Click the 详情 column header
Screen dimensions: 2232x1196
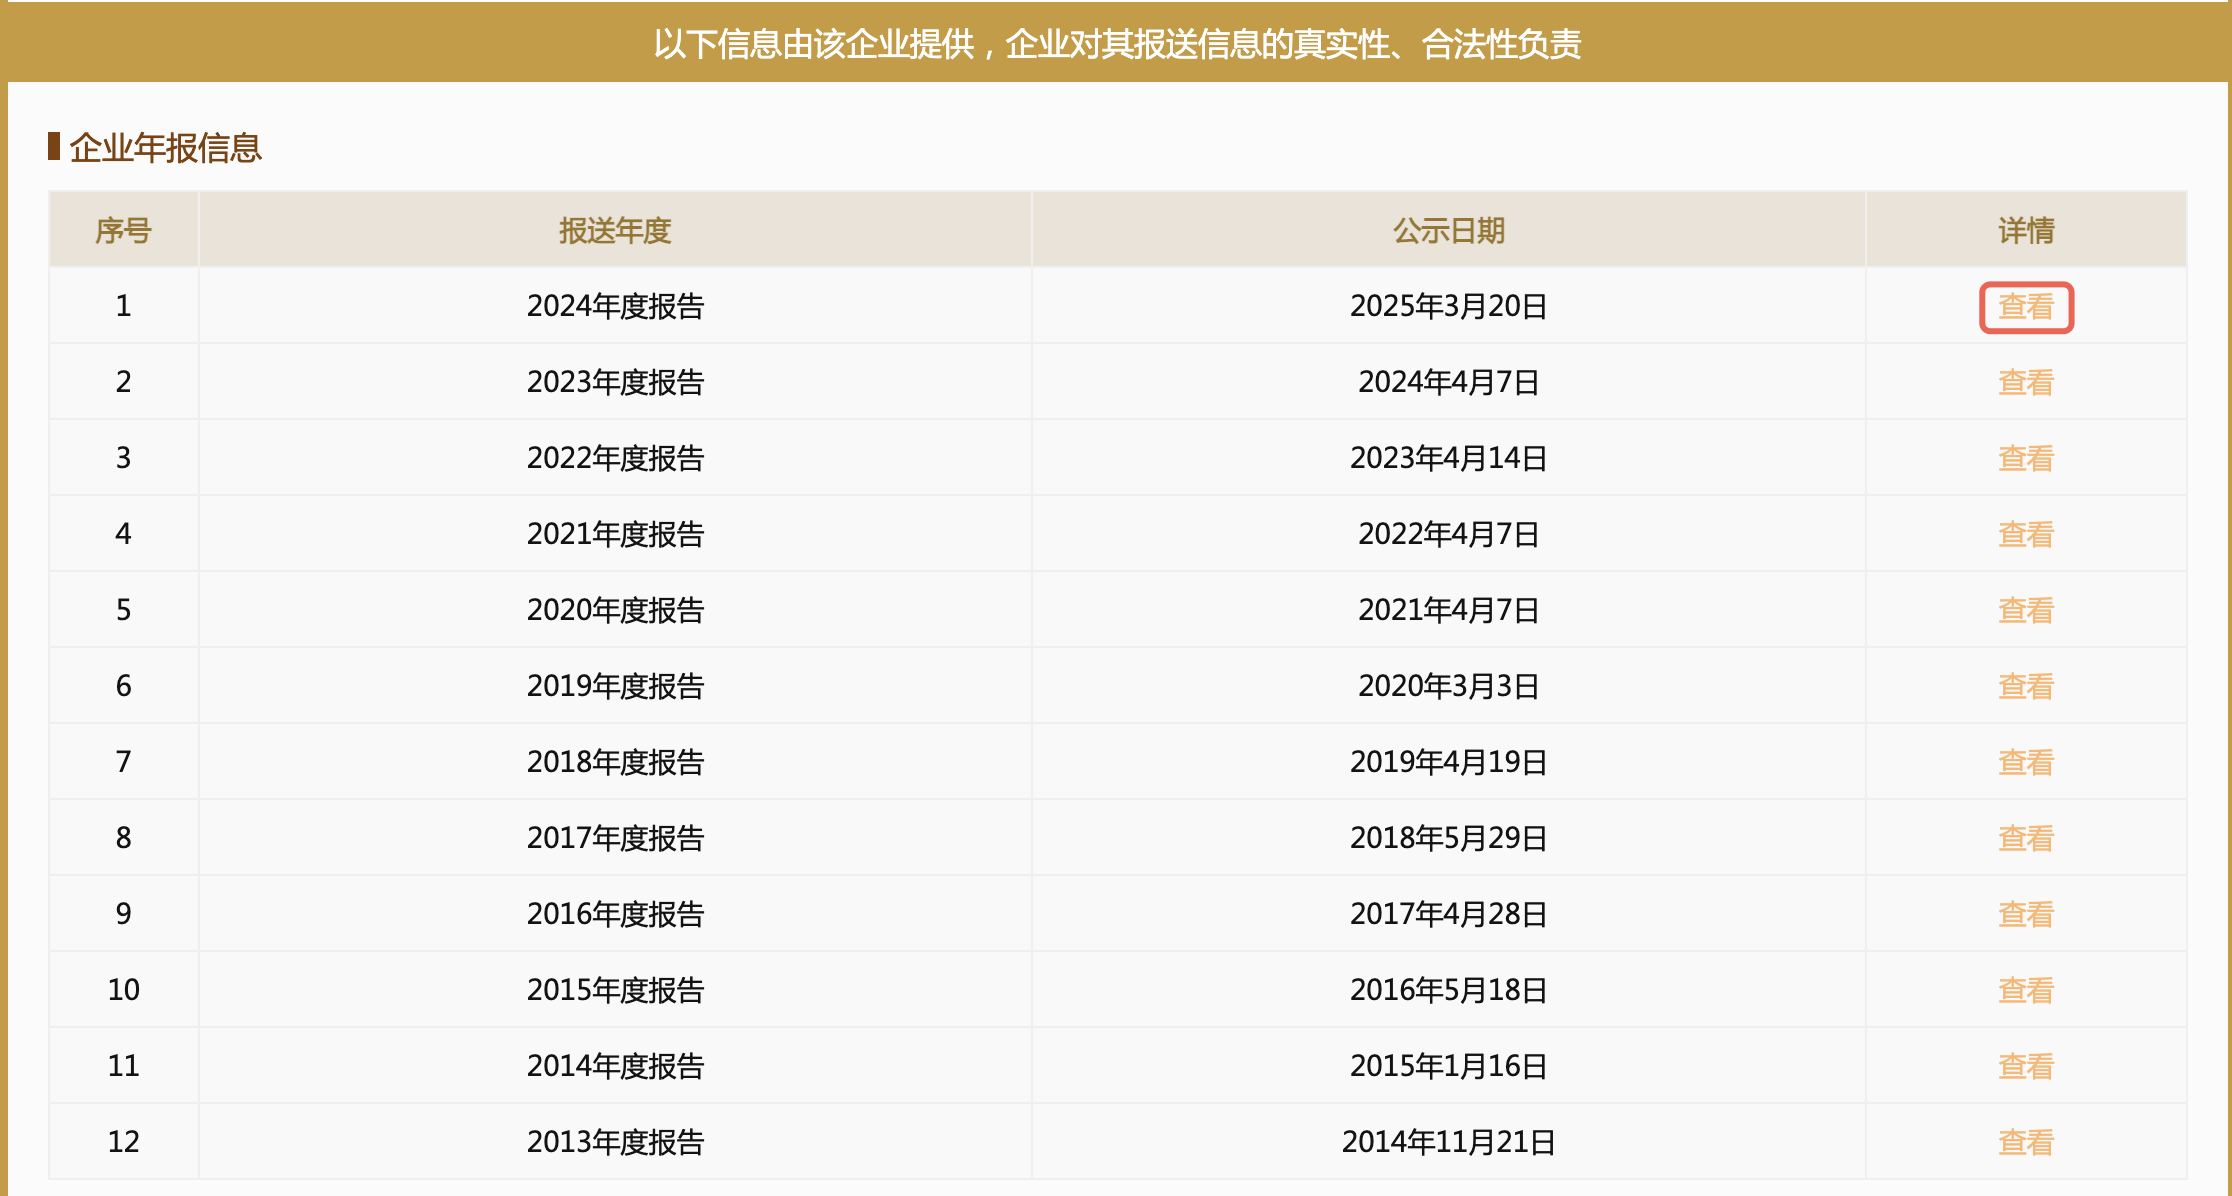pyautogui.click(x=2026, y=231)
